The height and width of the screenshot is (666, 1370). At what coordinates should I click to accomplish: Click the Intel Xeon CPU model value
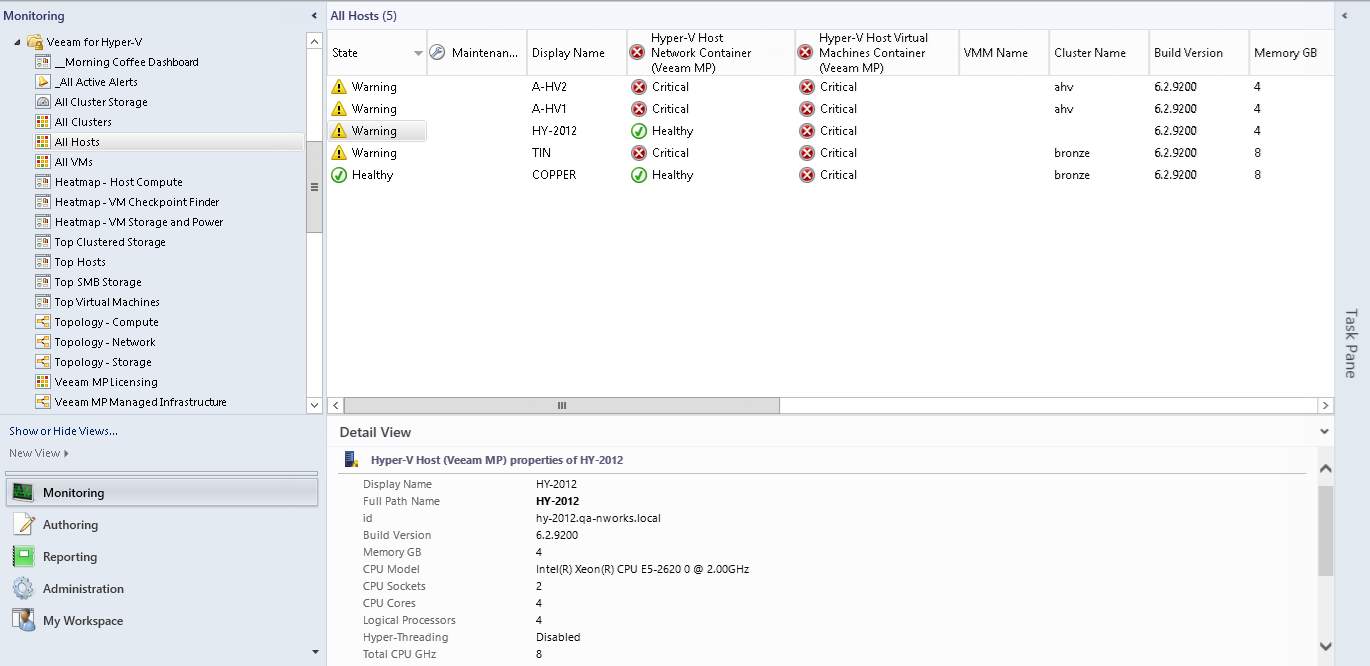[642, 569]
